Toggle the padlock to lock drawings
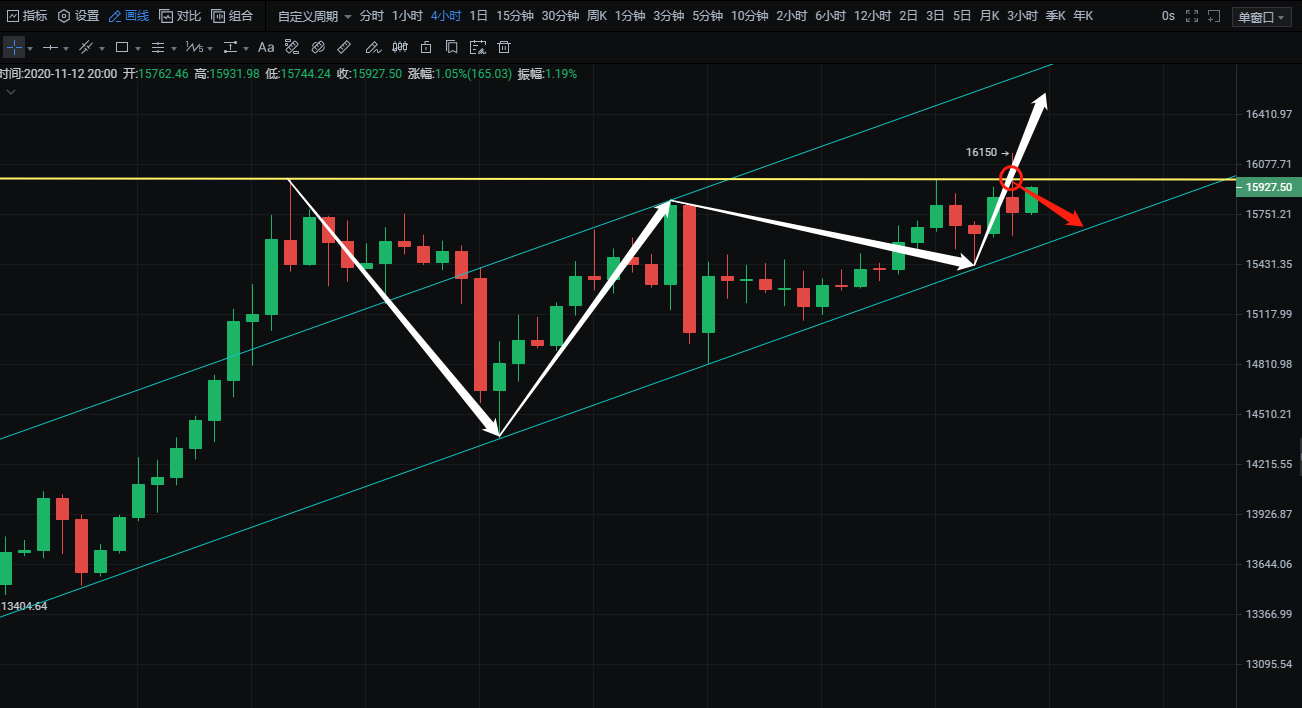The height and width of the screenshot is (708, 1302). point(426,47)
